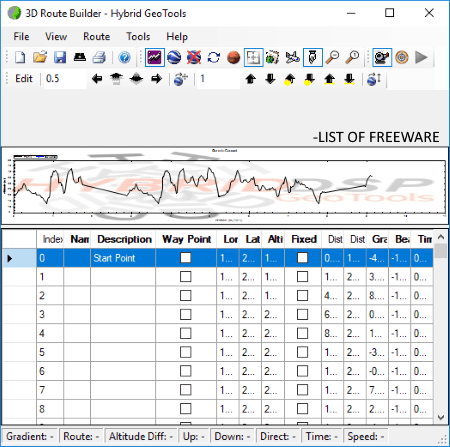Click the blue refresh arrows icon
450x447 pixels.
coord(214,57)
